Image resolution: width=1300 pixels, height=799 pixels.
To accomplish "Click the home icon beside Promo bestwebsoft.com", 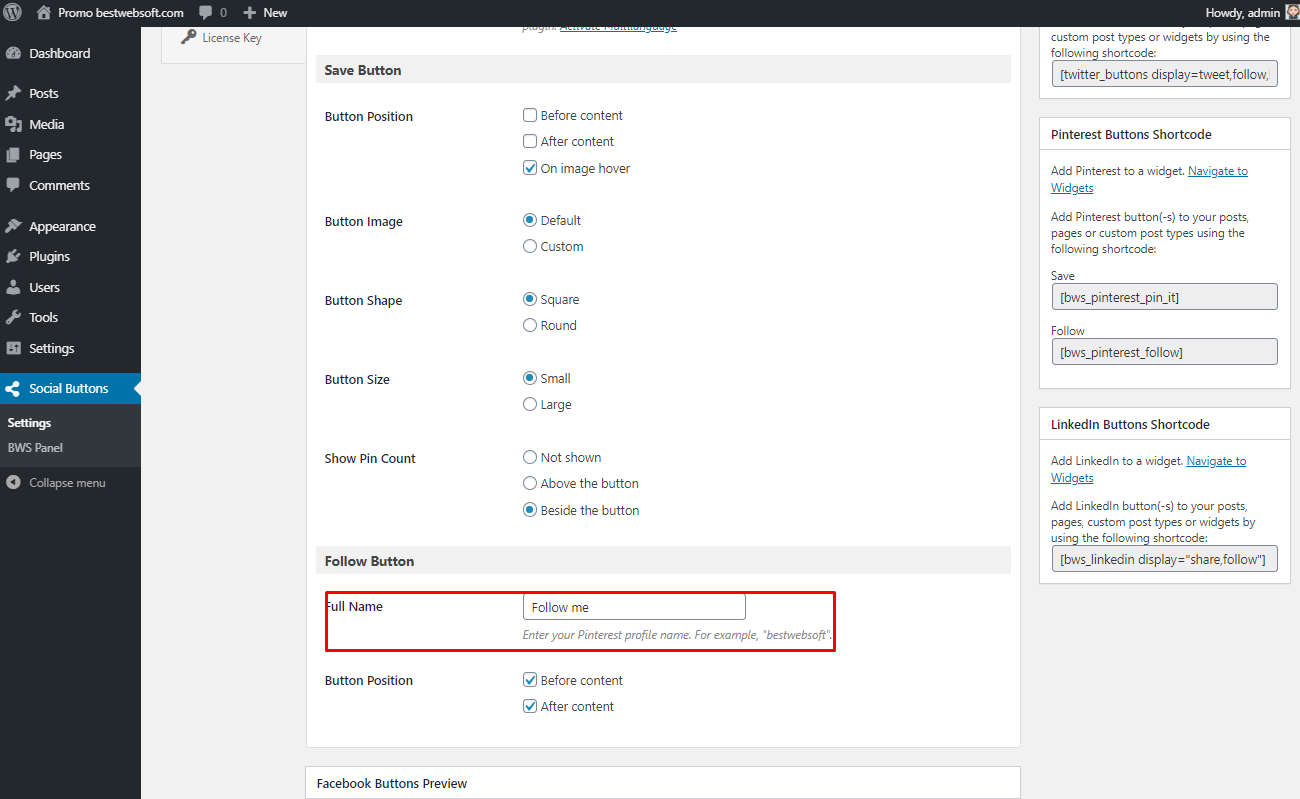I will 43,13.
